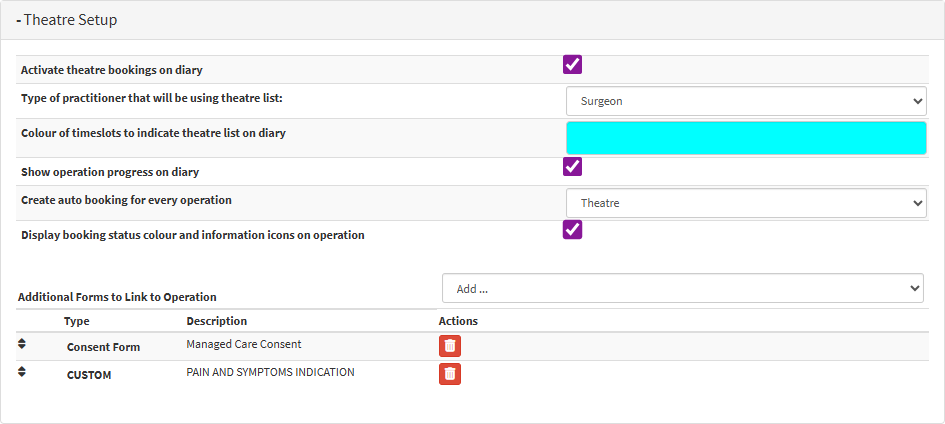
Task: Click the Actions column header
Action: pyautogui.click(x=458, y=321)
